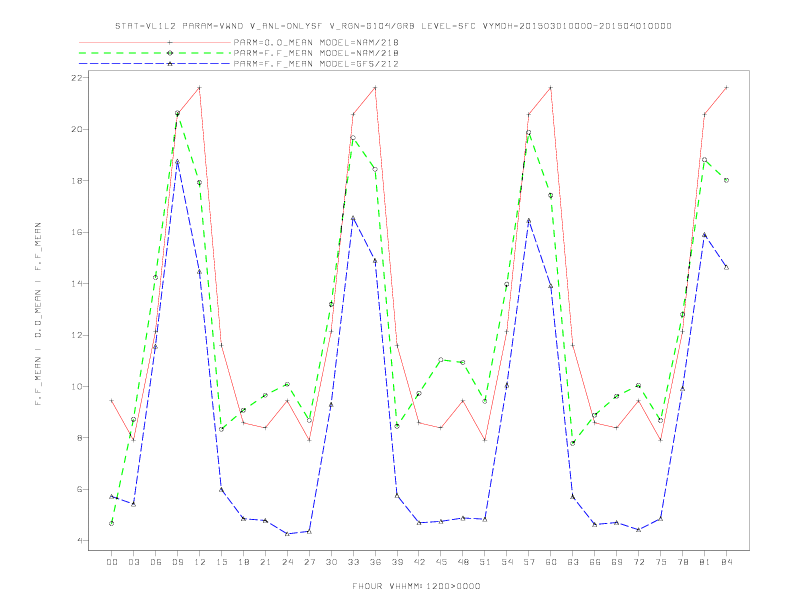Click the chart title beginning STAT=VL1L2 PARAM=VWND
The width and height of the screenshot is (792, 612).
tap(393, 26)
